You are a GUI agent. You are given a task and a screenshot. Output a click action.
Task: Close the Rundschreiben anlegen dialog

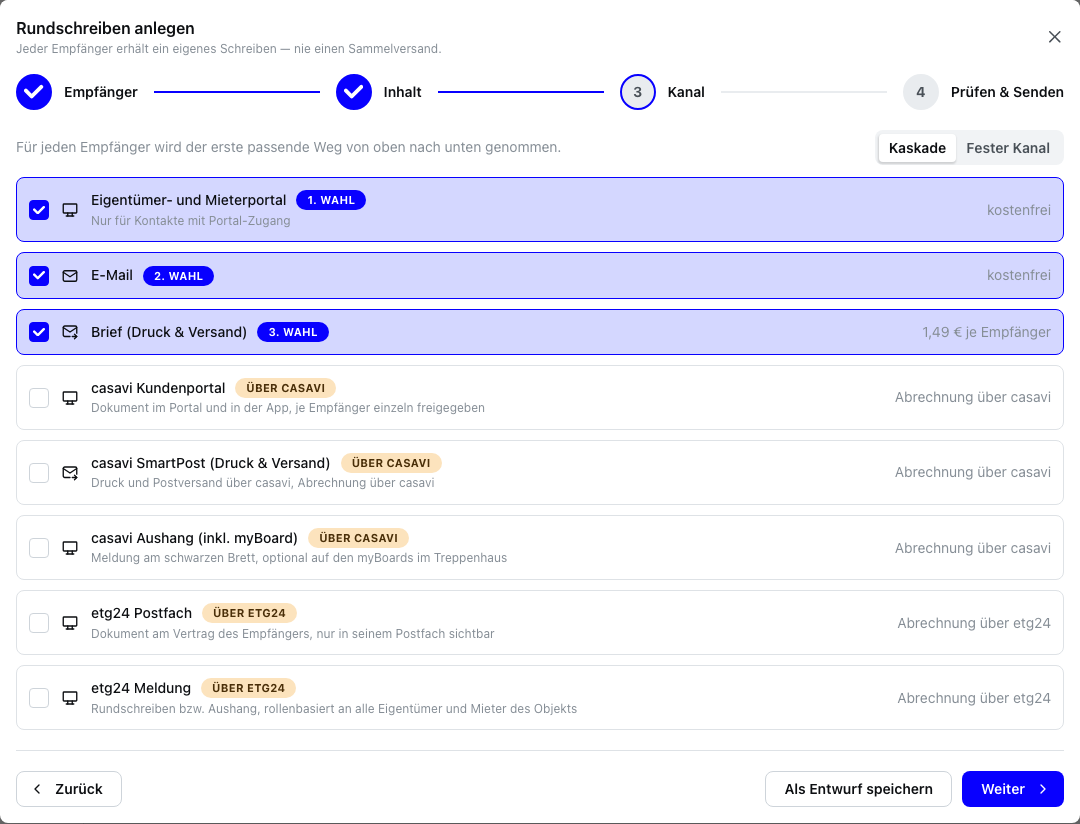[x=1055, y=37]
